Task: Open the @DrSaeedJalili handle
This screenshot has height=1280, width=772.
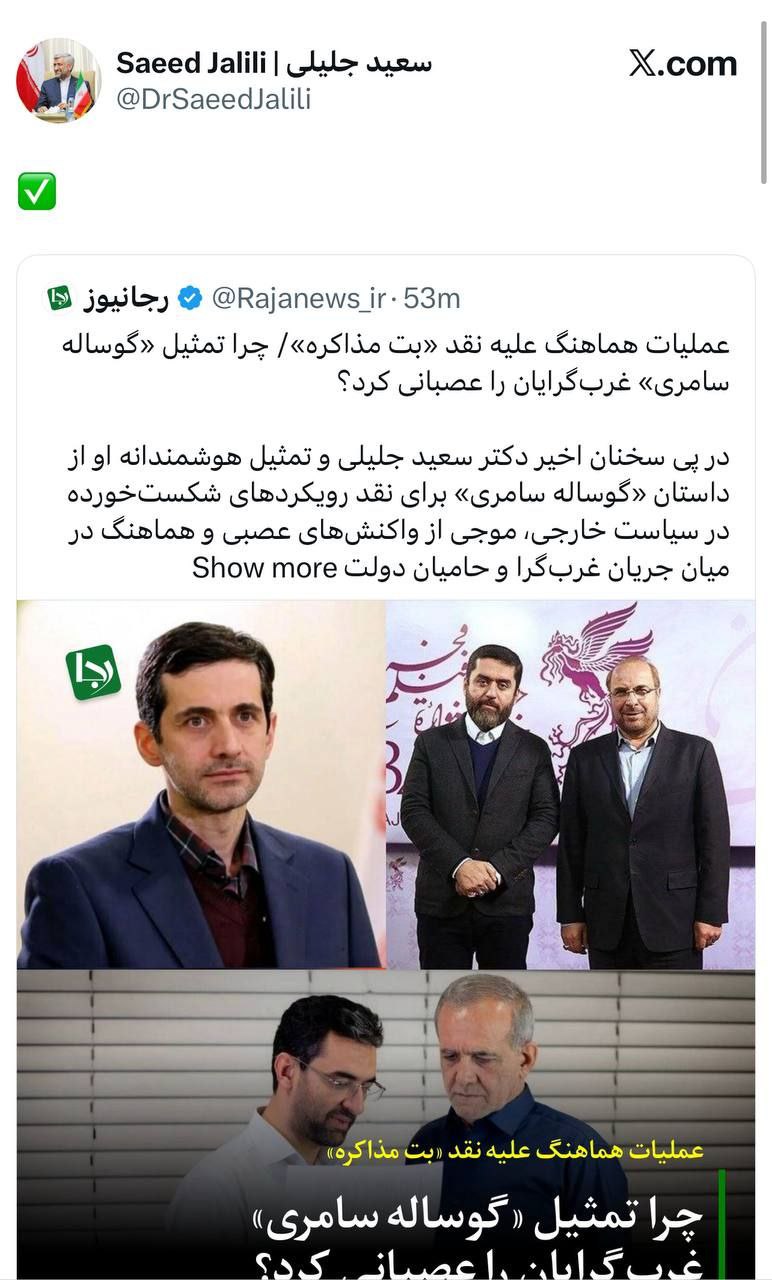Action: (x=214, y=99)
